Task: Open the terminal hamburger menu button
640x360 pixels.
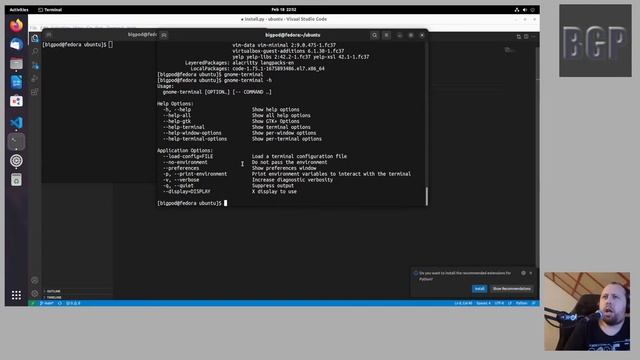Action: [x=386, y=35]
